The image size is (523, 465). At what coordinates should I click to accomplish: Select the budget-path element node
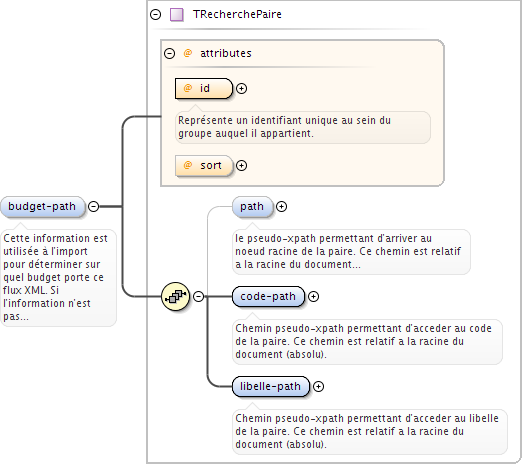[x=42, y=206]
